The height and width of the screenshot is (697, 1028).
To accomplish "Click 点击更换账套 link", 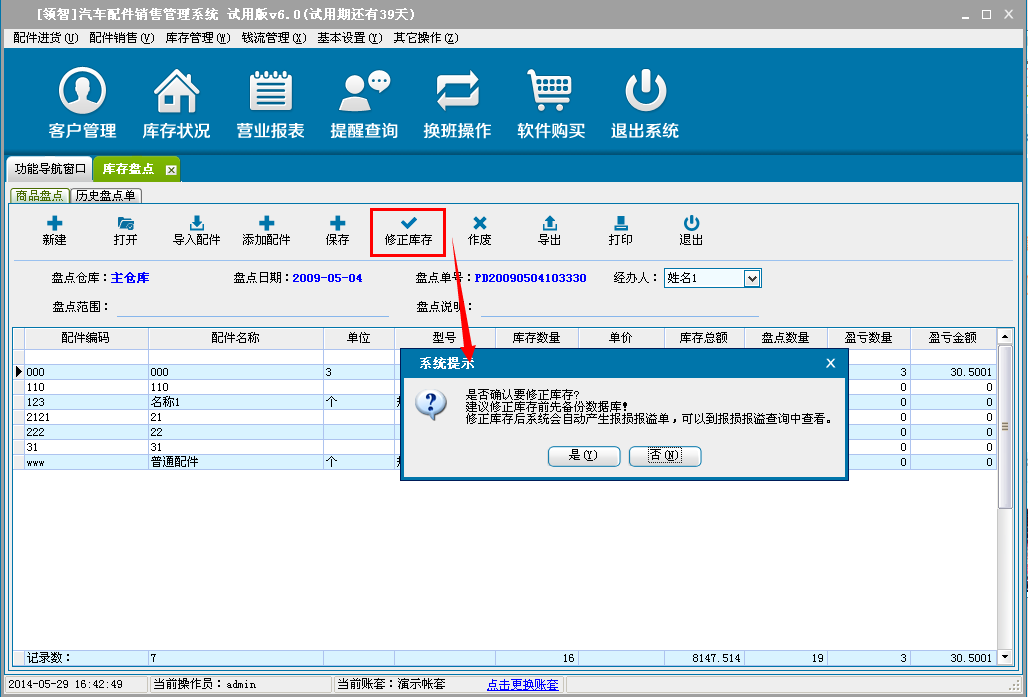I will pos(522,685).
